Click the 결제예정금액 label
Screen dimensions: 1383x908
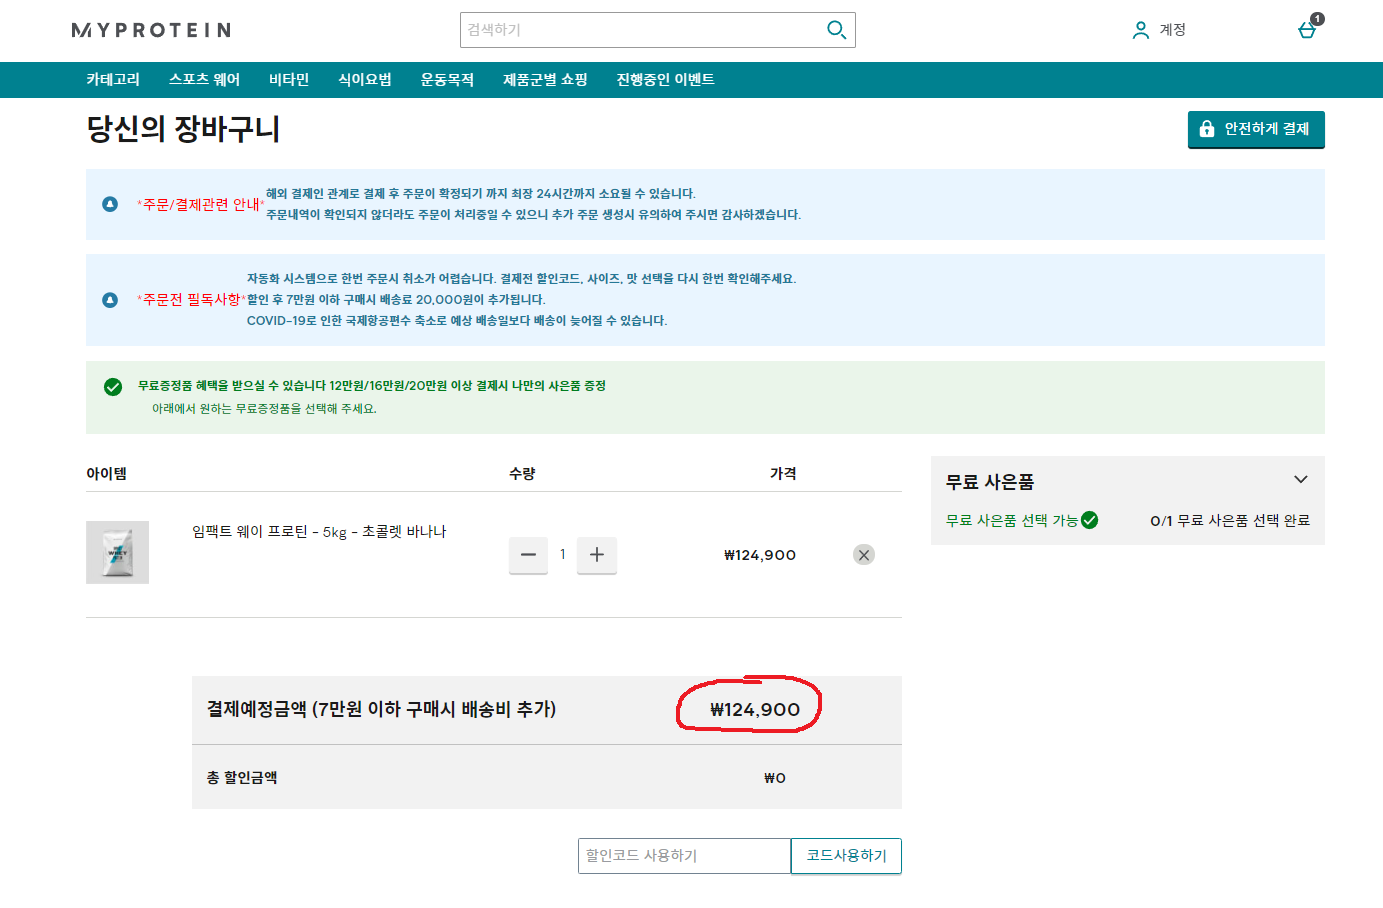pos(381,709)
